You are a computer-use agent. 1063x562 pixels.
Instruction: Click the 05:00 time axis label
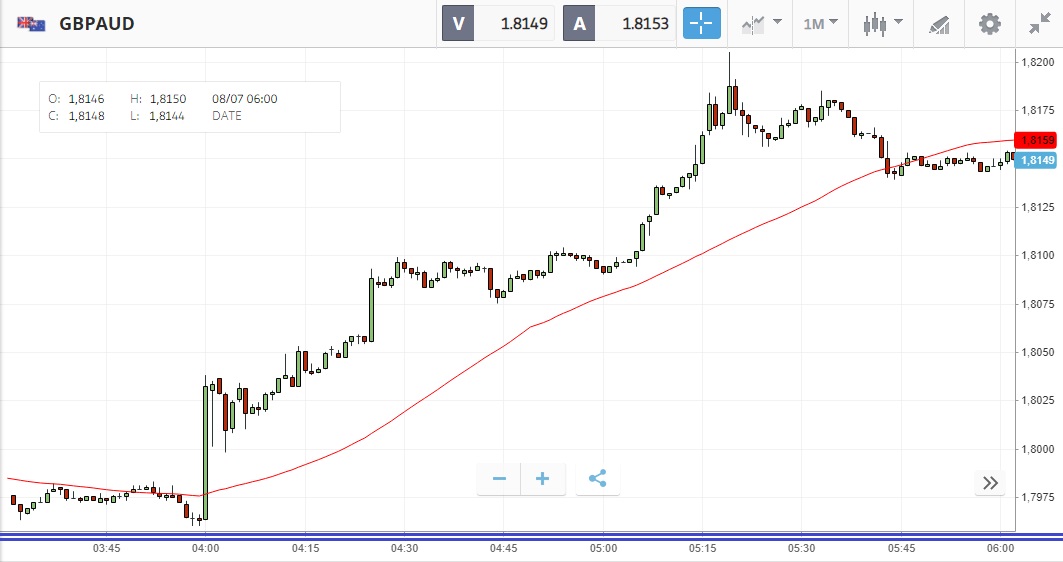click(603, 548)
